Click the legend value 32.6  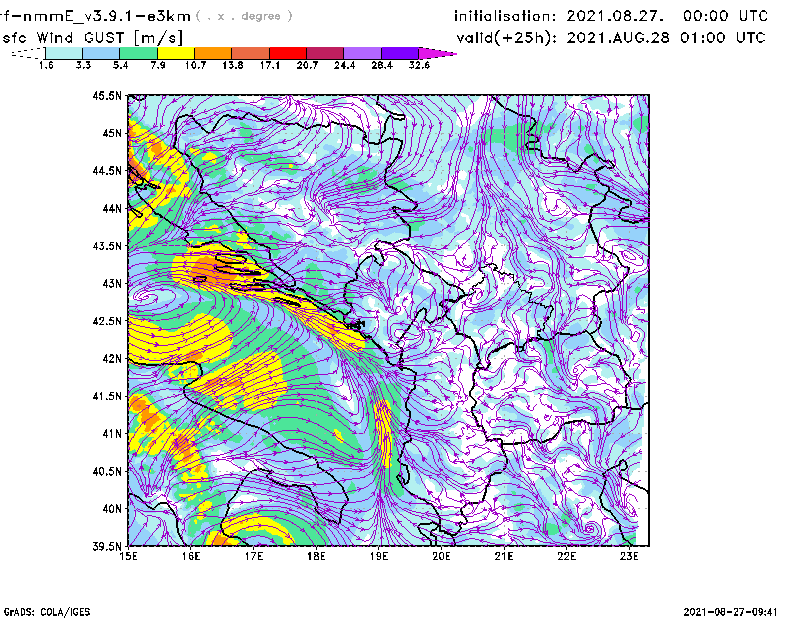point(419,65)
